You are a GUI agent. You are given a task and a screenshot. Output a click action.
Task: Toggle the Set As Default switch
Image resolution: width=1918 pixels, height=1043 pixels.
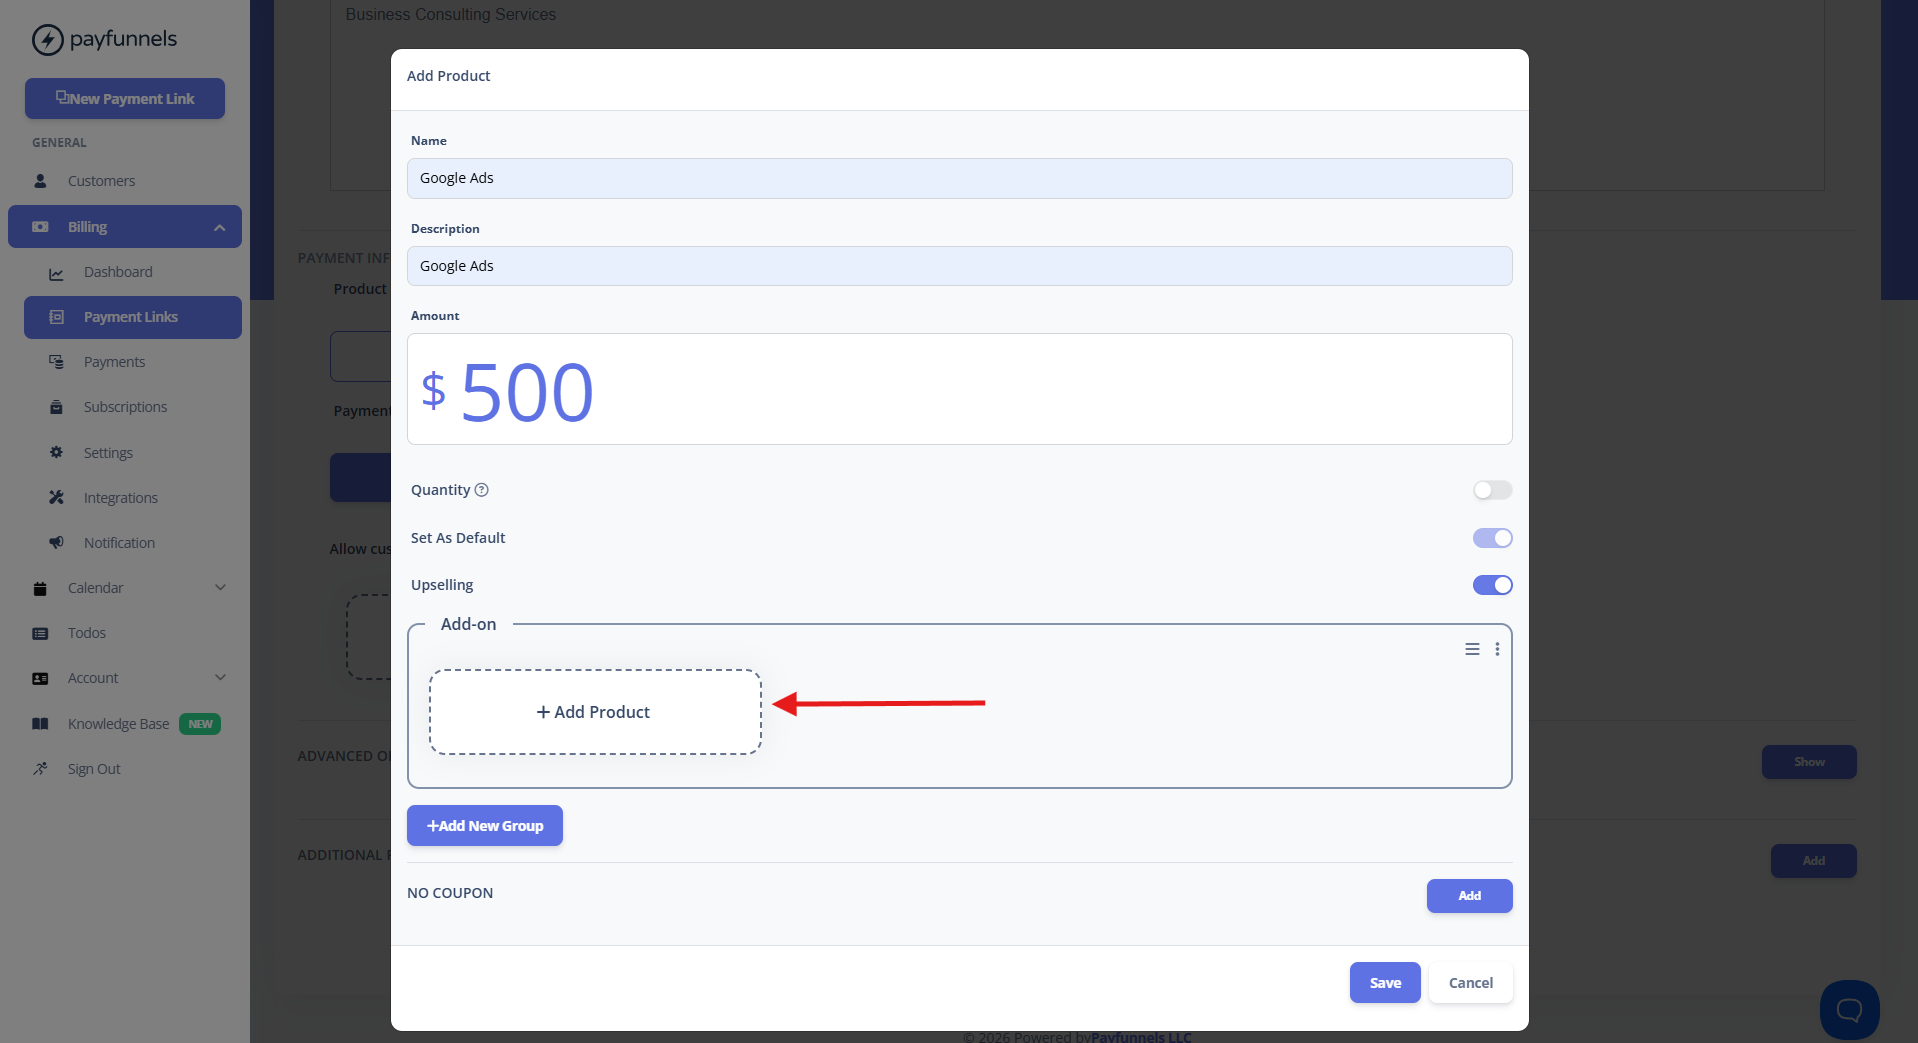[x=1492, y=538]
